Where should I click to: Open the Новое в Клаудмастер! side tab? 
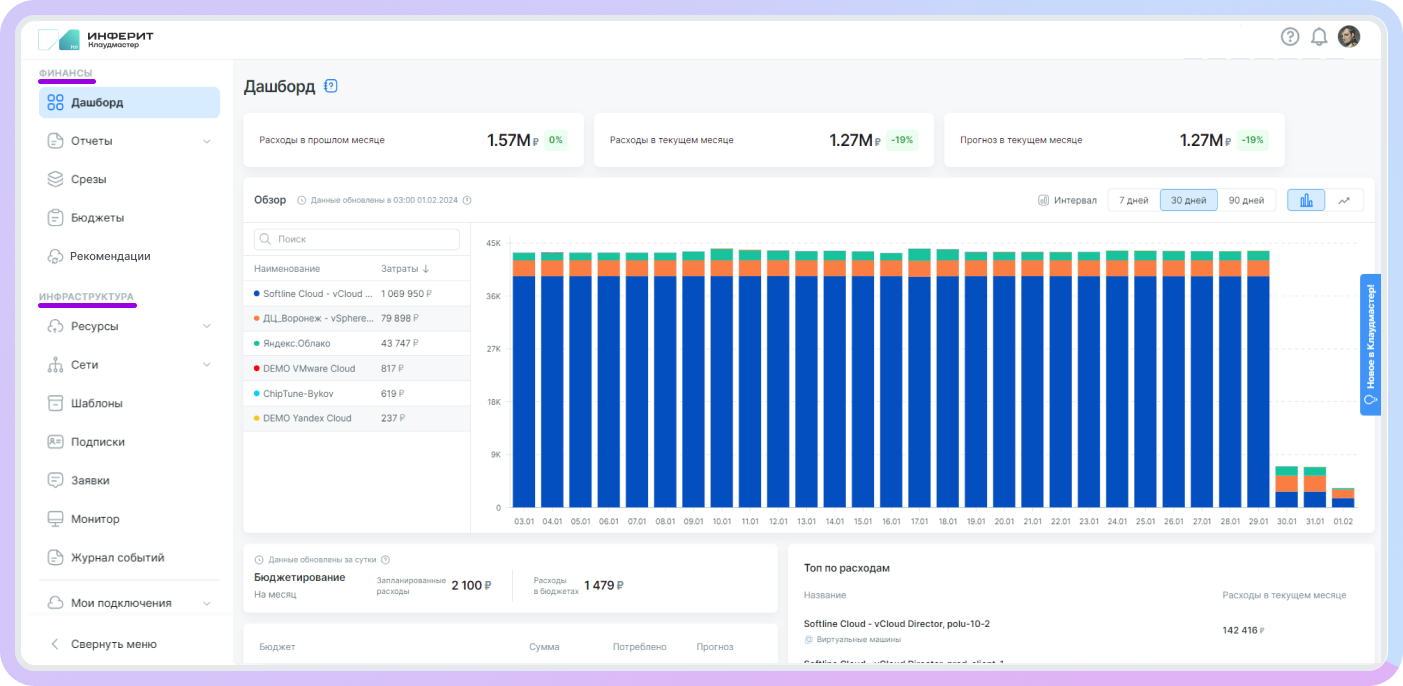(x=1370, y=344)
